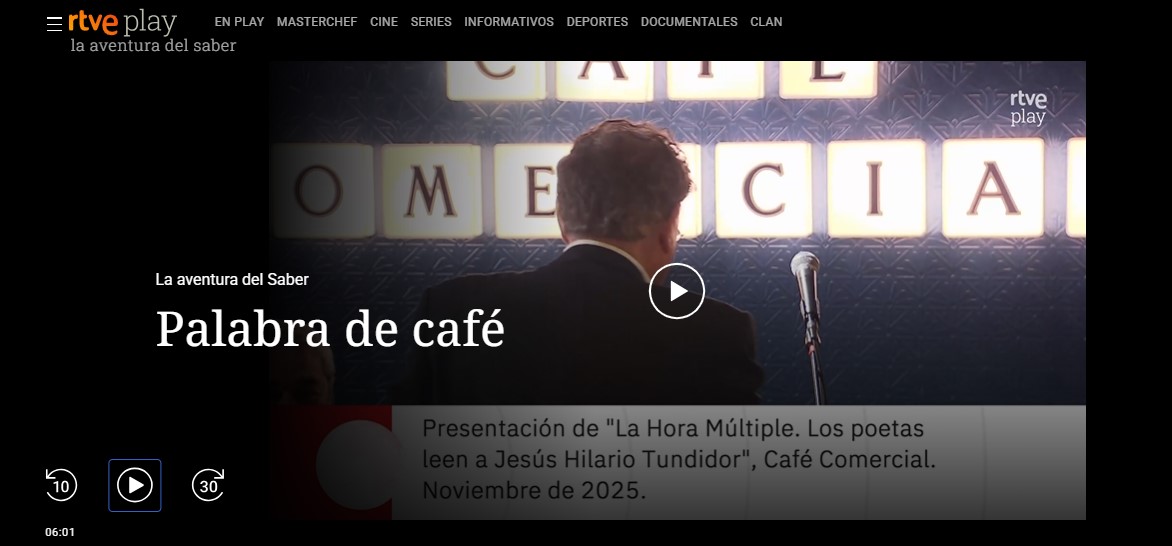
Task: Go to the rtve play logo home
Action: click(123, 22)
